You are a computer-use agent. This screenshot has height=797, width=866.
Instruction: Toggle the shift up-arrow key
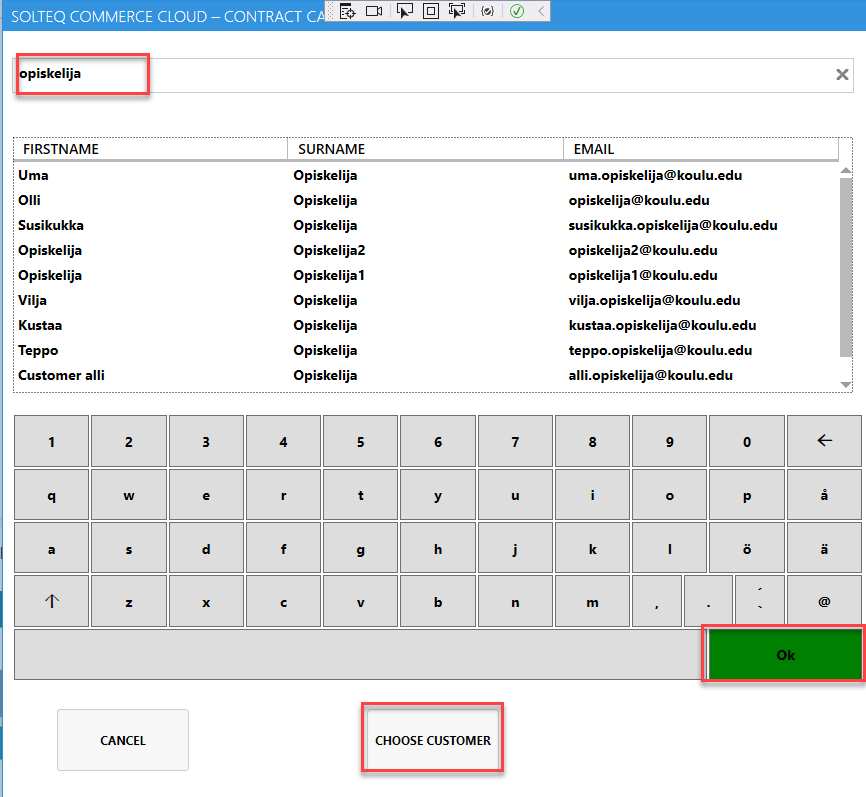[52, 602]
